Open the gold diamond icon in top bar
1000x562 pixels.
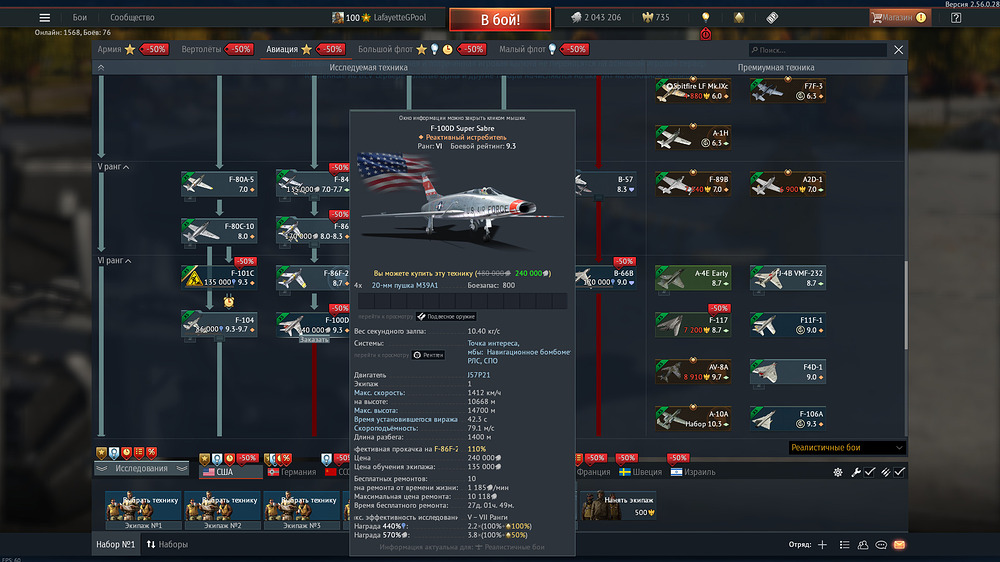pos(739,18)
